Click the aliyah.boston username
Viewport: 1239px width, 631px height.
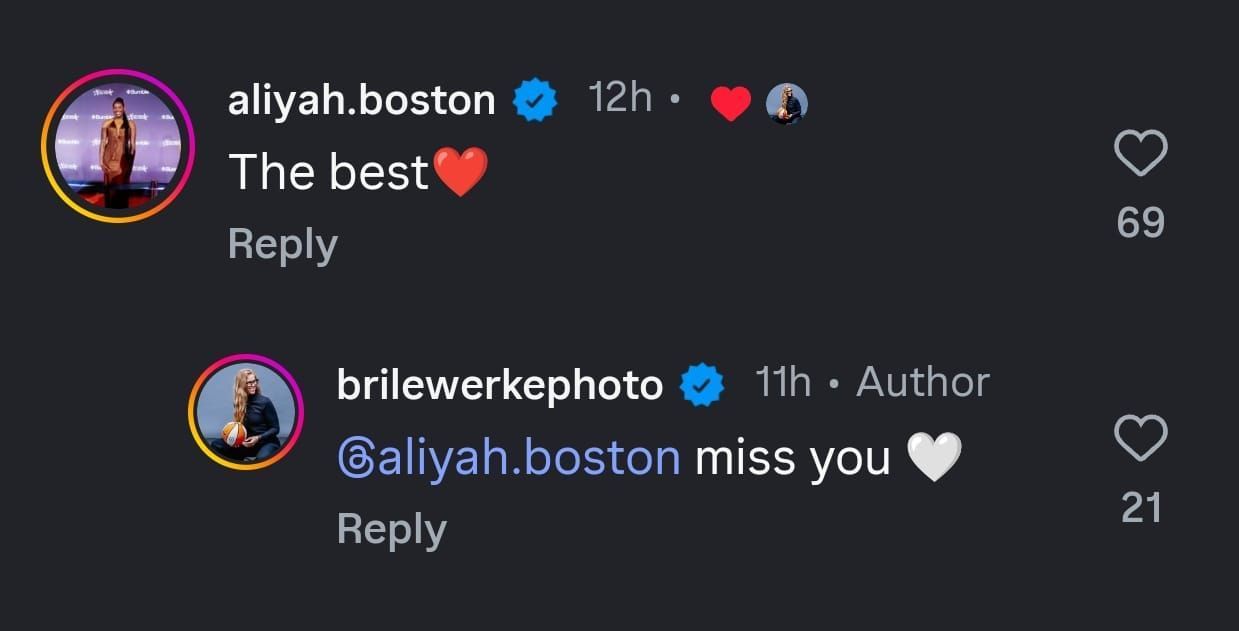(361, 99)
